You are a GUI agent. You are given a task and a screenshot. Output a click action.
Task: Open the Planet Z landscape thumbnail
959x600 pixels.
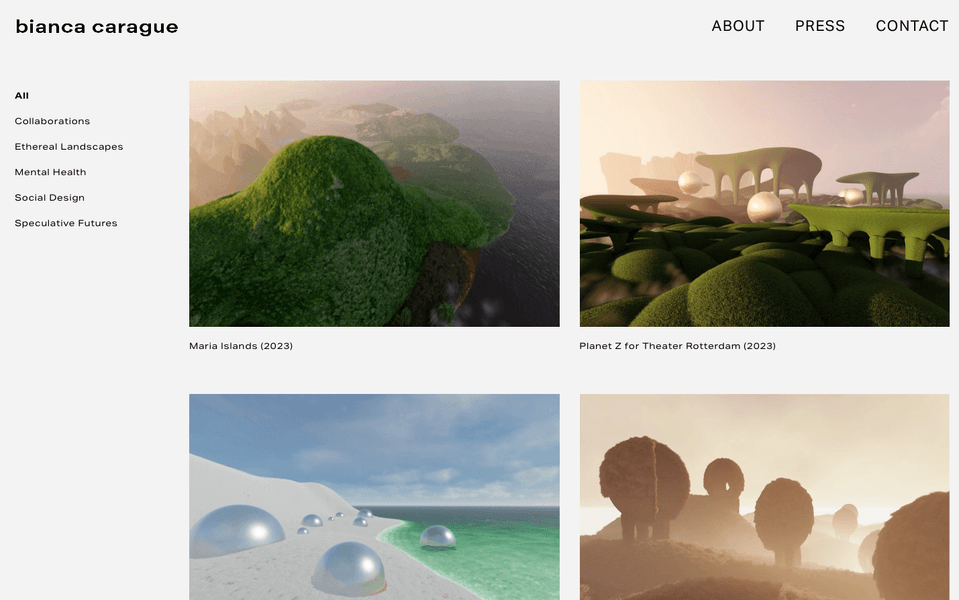pos(765,204)
